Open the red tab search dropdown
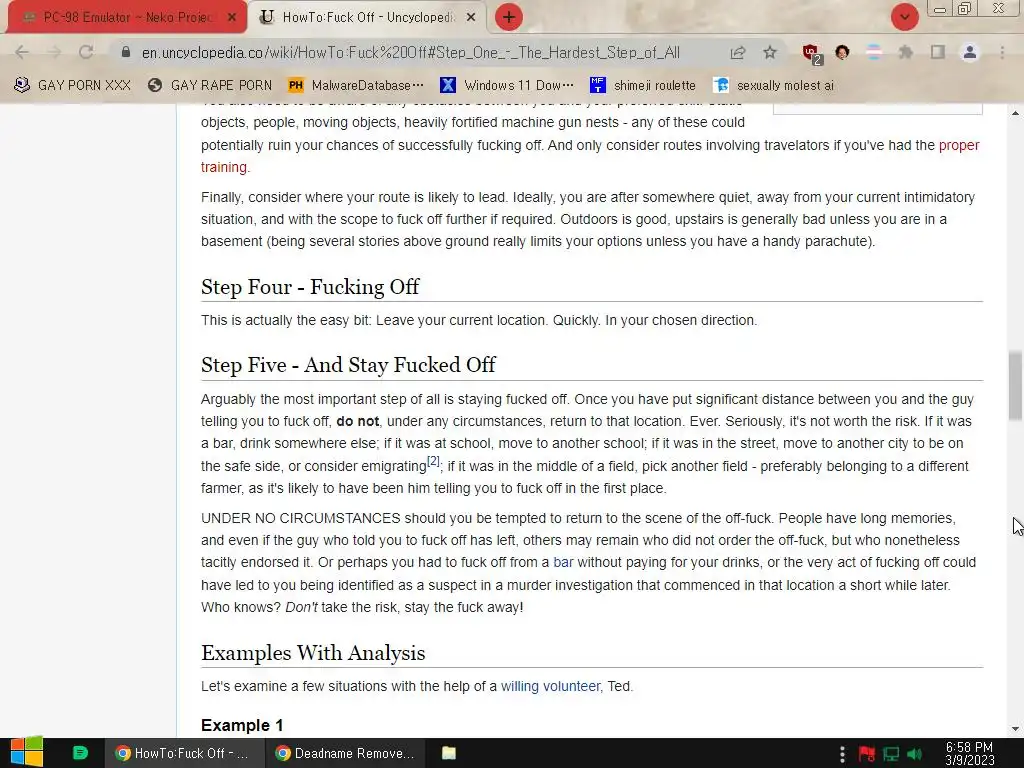 coord(904,17)
